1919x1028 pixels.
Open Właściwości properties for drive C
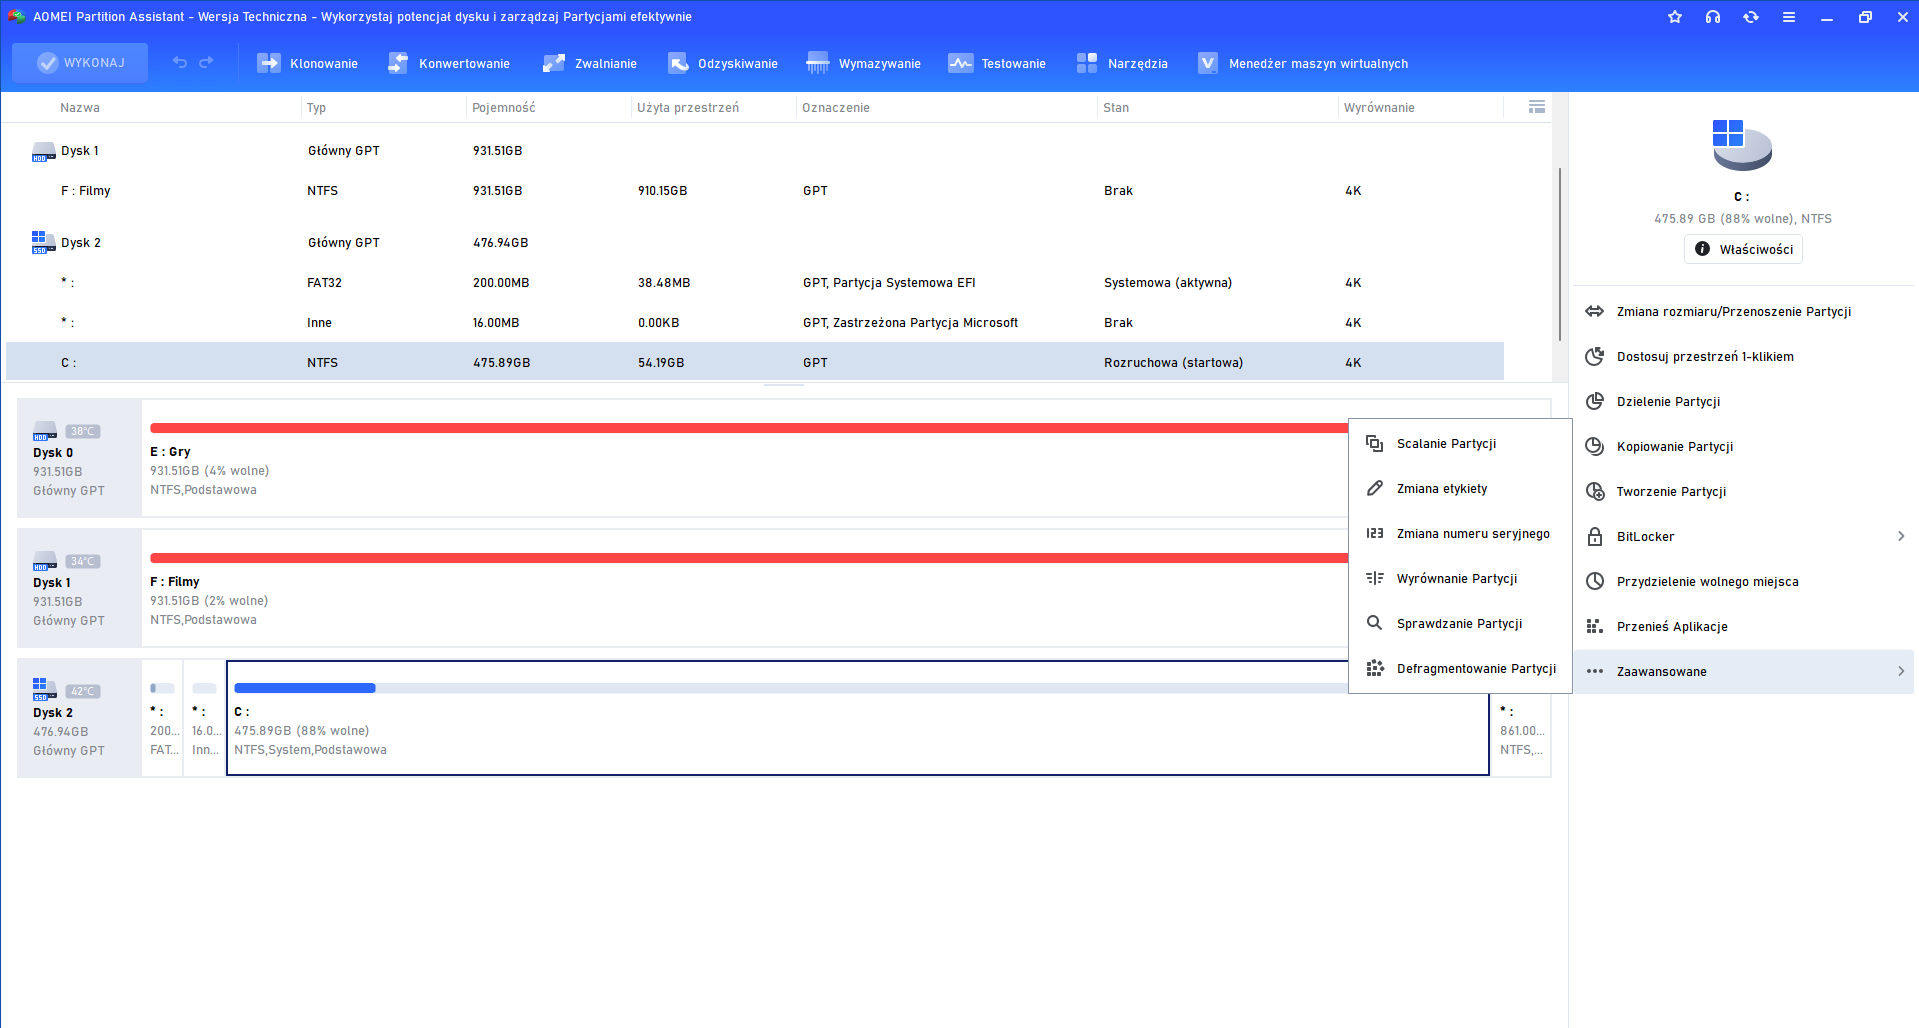pyautogui.click(x=1743, y=249)
